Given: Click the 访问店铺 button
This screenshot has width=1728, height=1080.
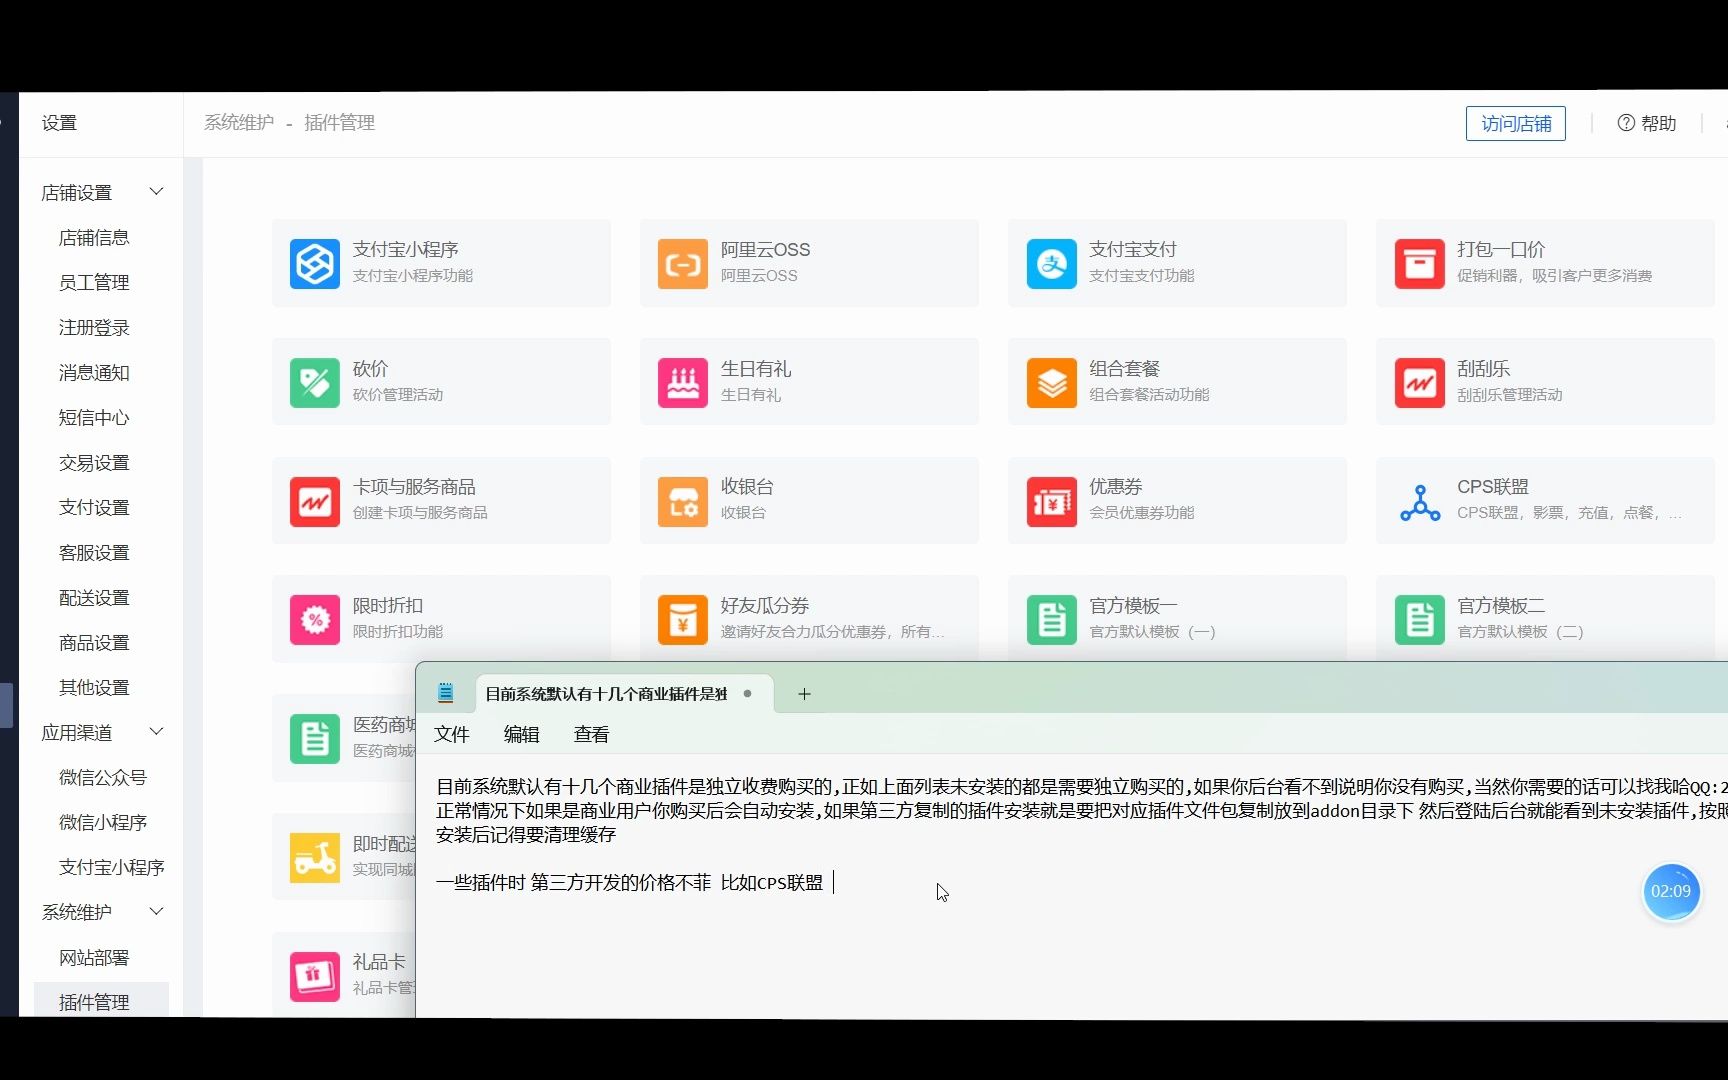Looking at the screenshot, I should [x=1516, y=123].
